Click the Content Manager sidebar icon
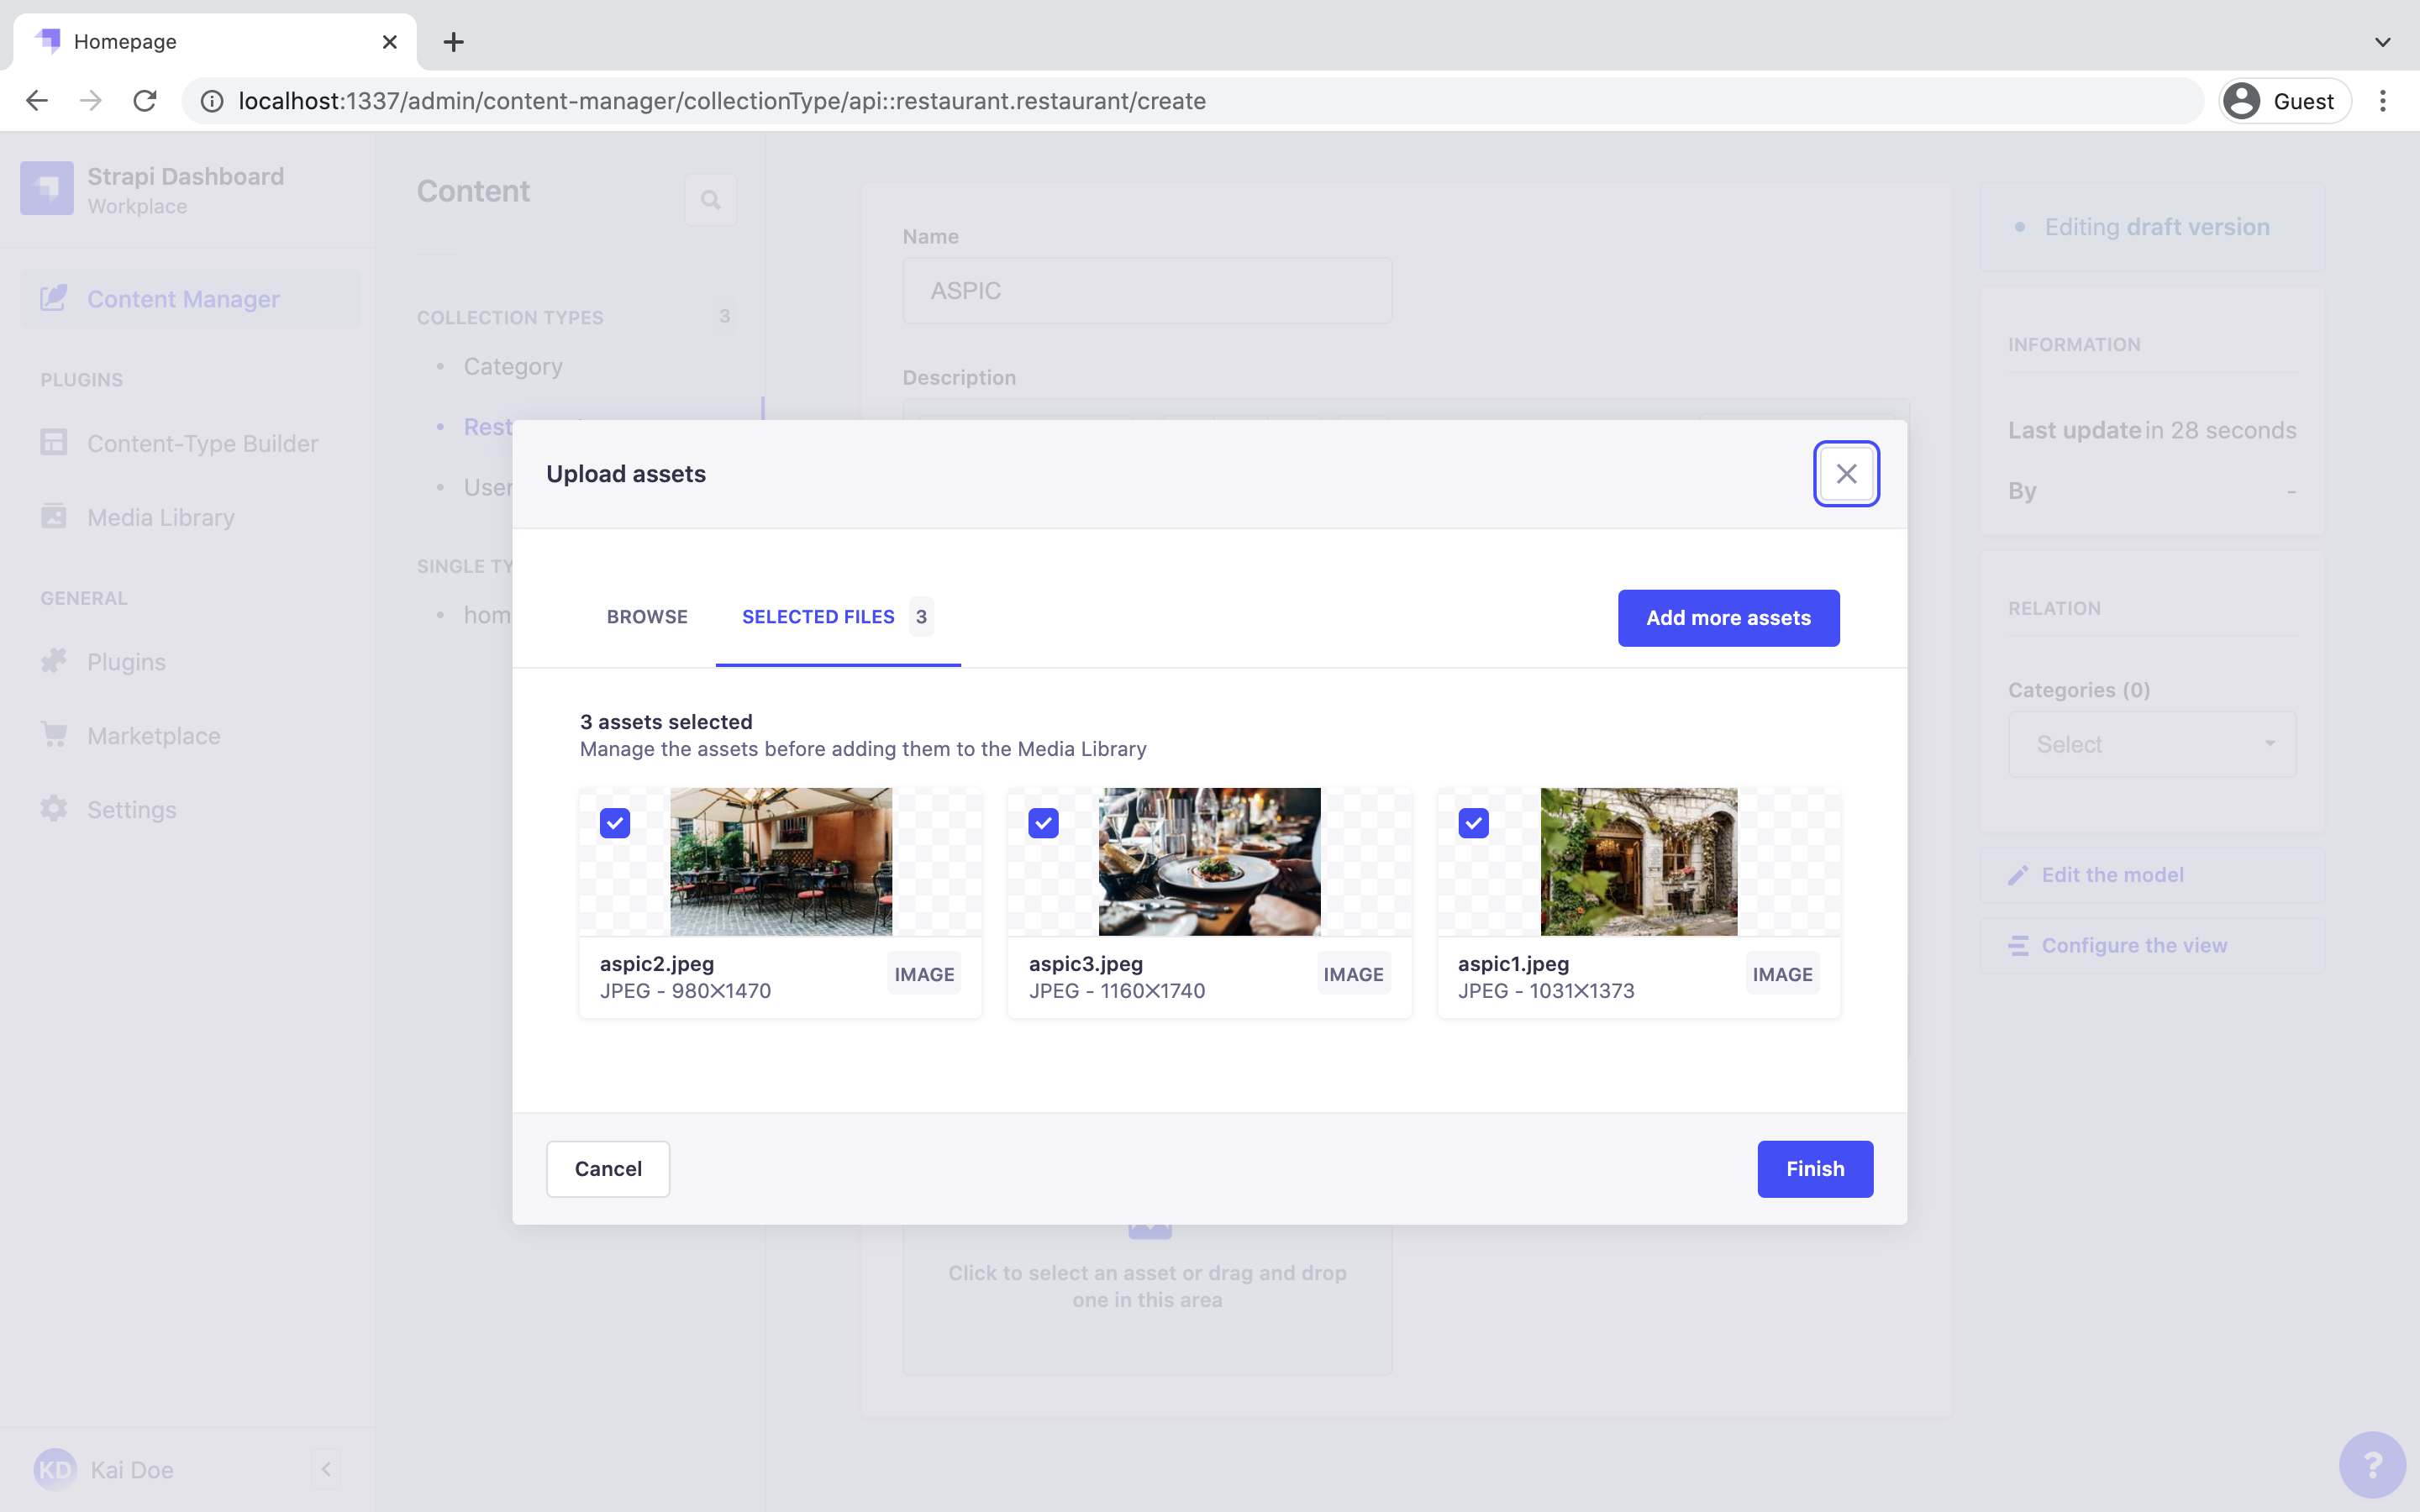The image size is (2420, 1512). [54, 298]
